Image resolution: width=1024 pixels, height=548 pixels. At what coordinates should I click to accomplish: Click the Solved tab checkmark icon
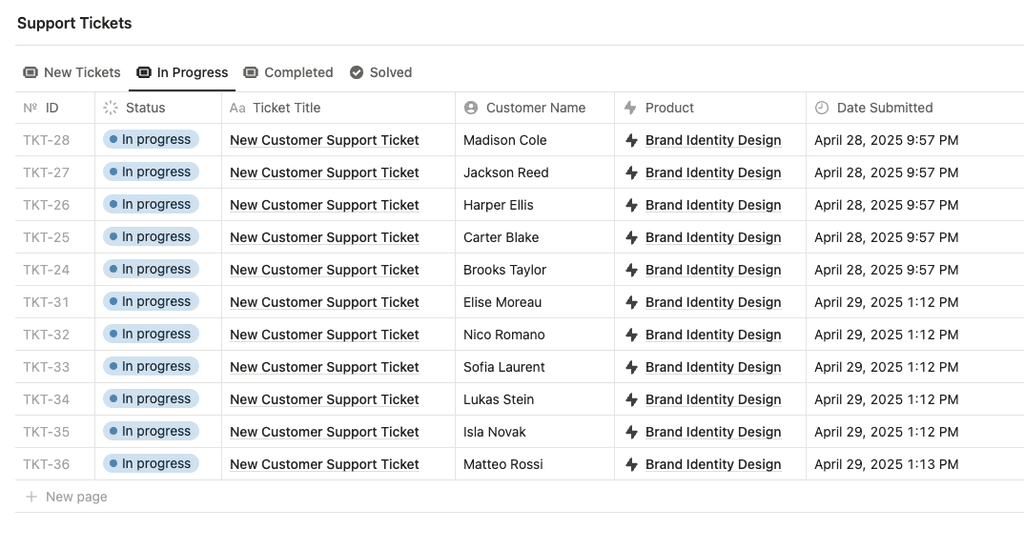(x=356, y=73)
